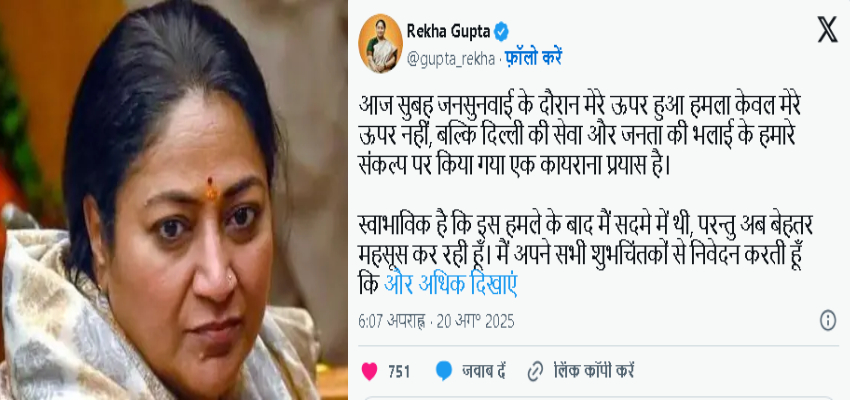Click the X logo in the tweet corner
Image resolution: width=850 pixels, height=400 pixels.
827,29
